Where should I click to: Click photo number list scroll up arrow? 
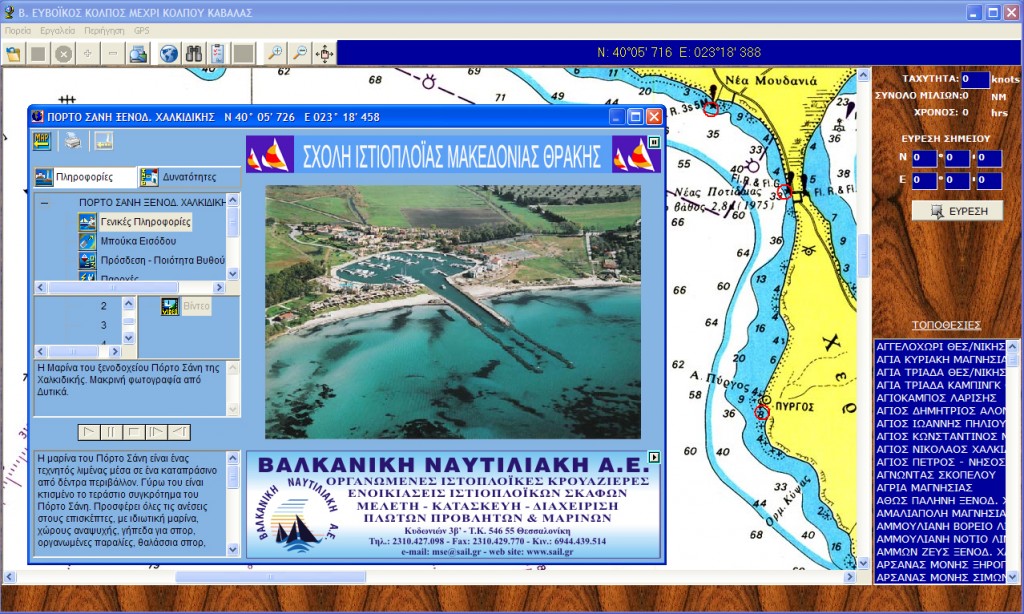coord(129,304)
